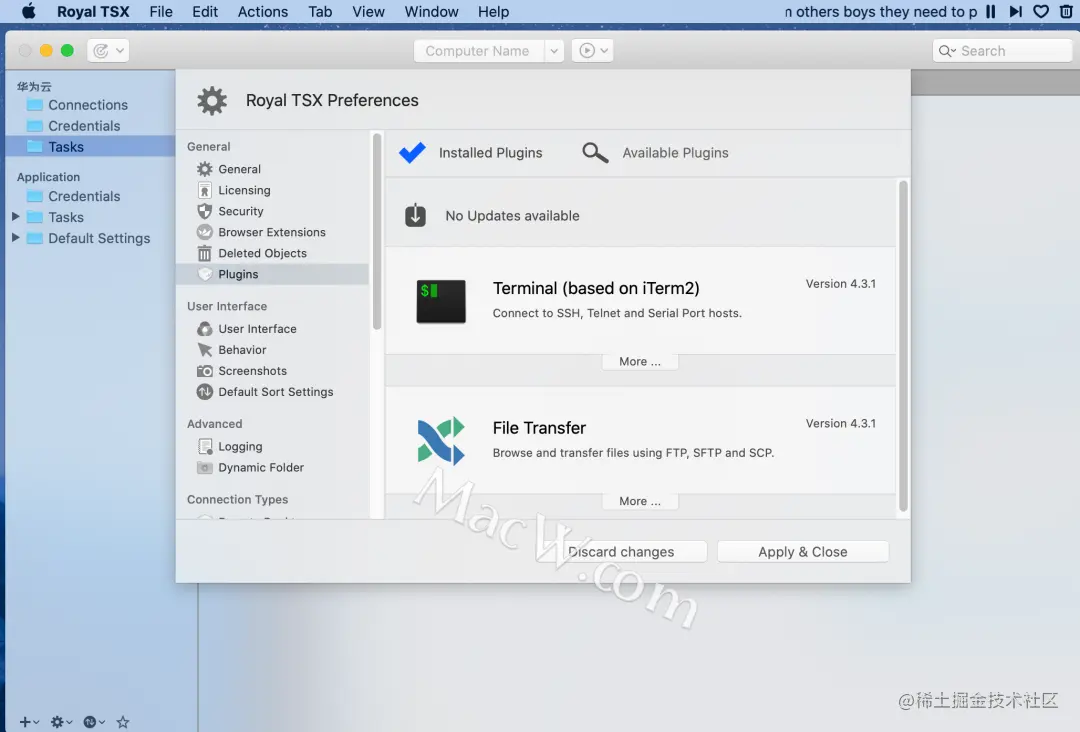The height and width of the screenshot is (732, 1080).
Task: Click the Computer Name input field
Action: click(x=477, y=51)
